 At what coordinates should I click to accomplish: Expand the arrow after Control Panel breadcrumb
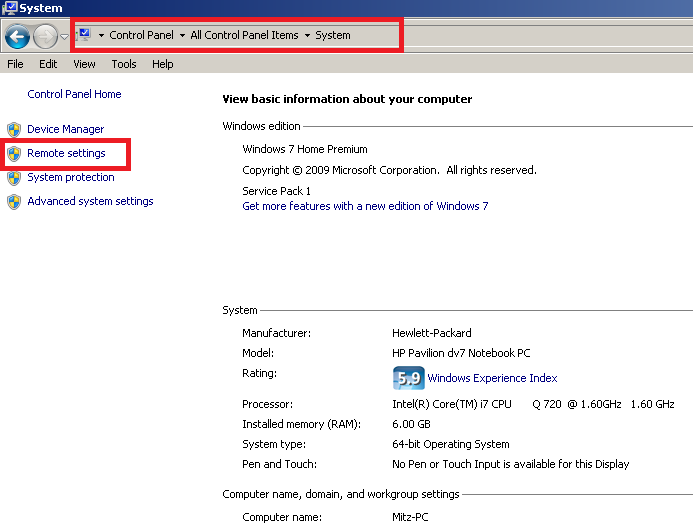click(182, 35)
